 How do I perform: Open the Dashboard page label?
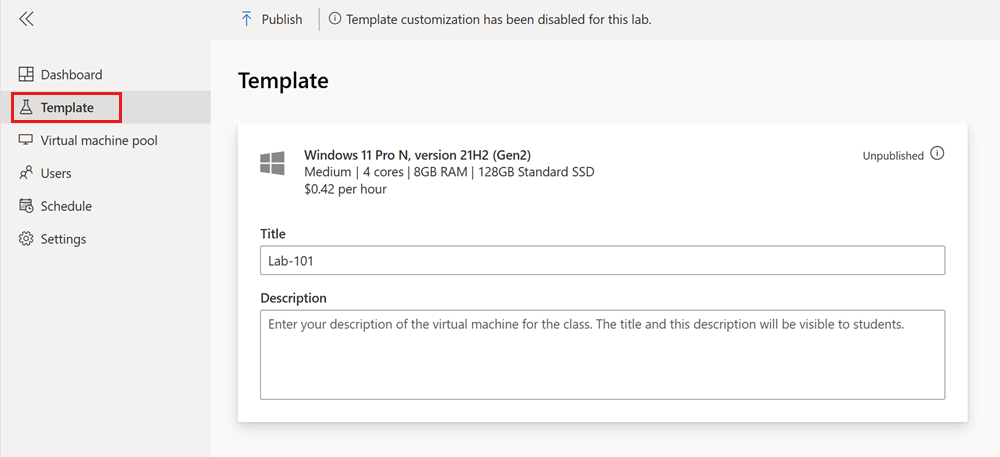(x=71, y=75)
